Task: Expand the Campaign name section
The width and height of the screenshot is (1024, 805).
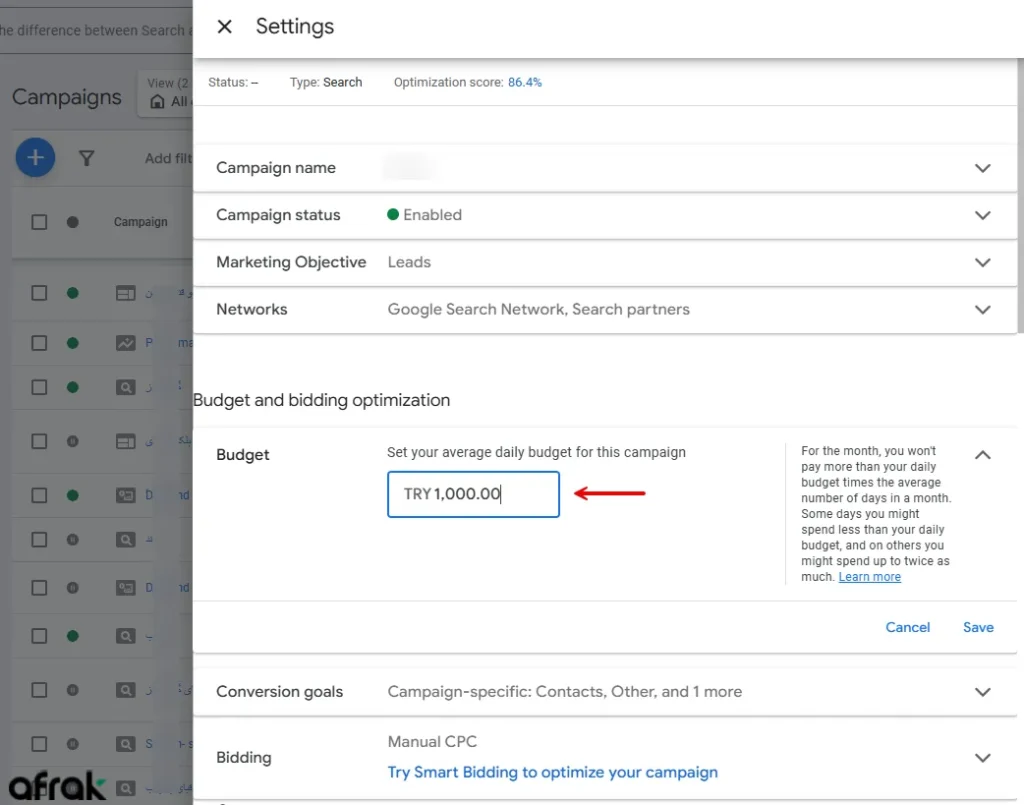Action: tap(982, 168)
